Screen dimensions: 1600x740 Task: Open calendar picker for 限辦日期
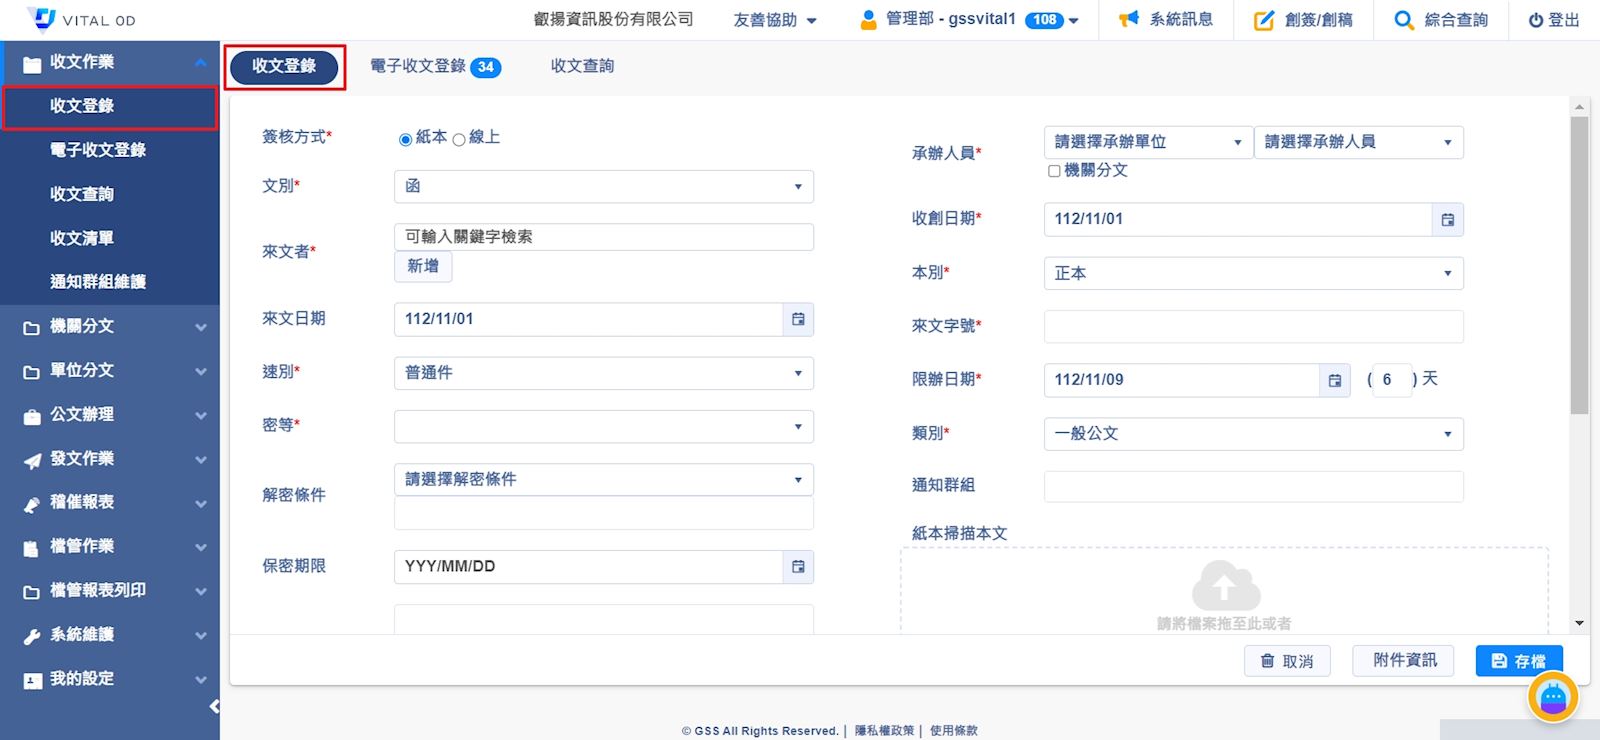coord(1334,380)
